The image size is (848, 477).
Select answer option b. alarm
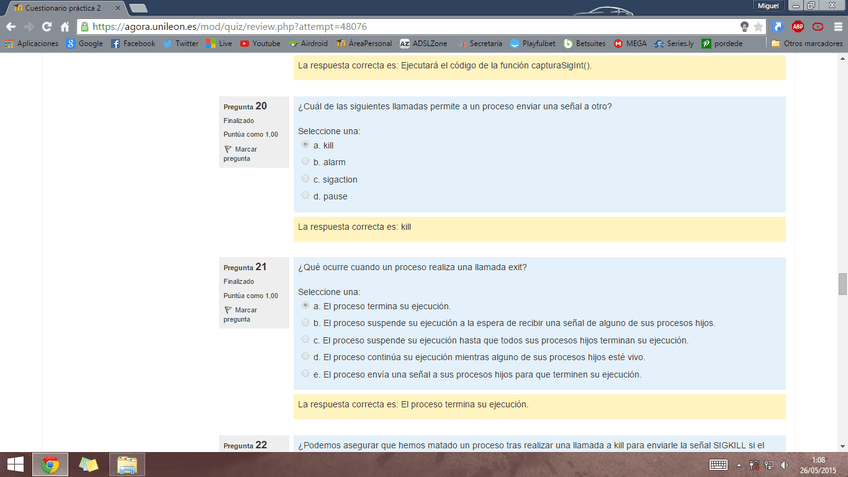[306, 161]
